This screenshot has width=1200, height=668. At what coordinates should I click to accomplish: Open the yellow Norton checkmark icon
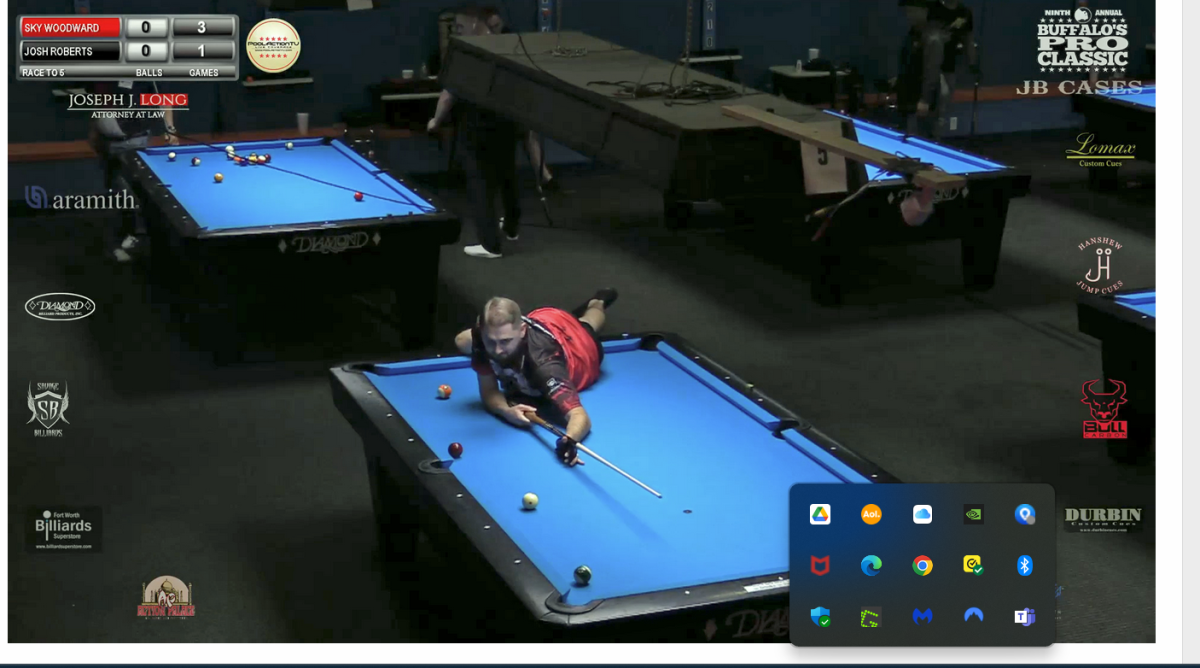click(x=973, y=566)
